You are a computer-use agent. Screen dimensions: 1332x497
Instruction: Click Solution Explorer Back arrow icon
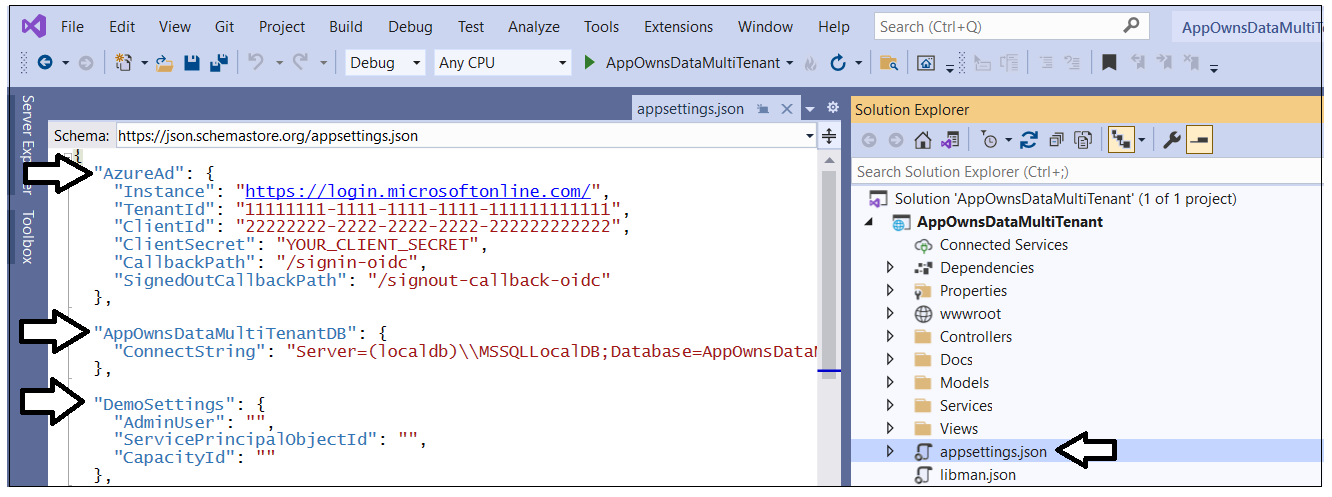click(x=869, y=140)
